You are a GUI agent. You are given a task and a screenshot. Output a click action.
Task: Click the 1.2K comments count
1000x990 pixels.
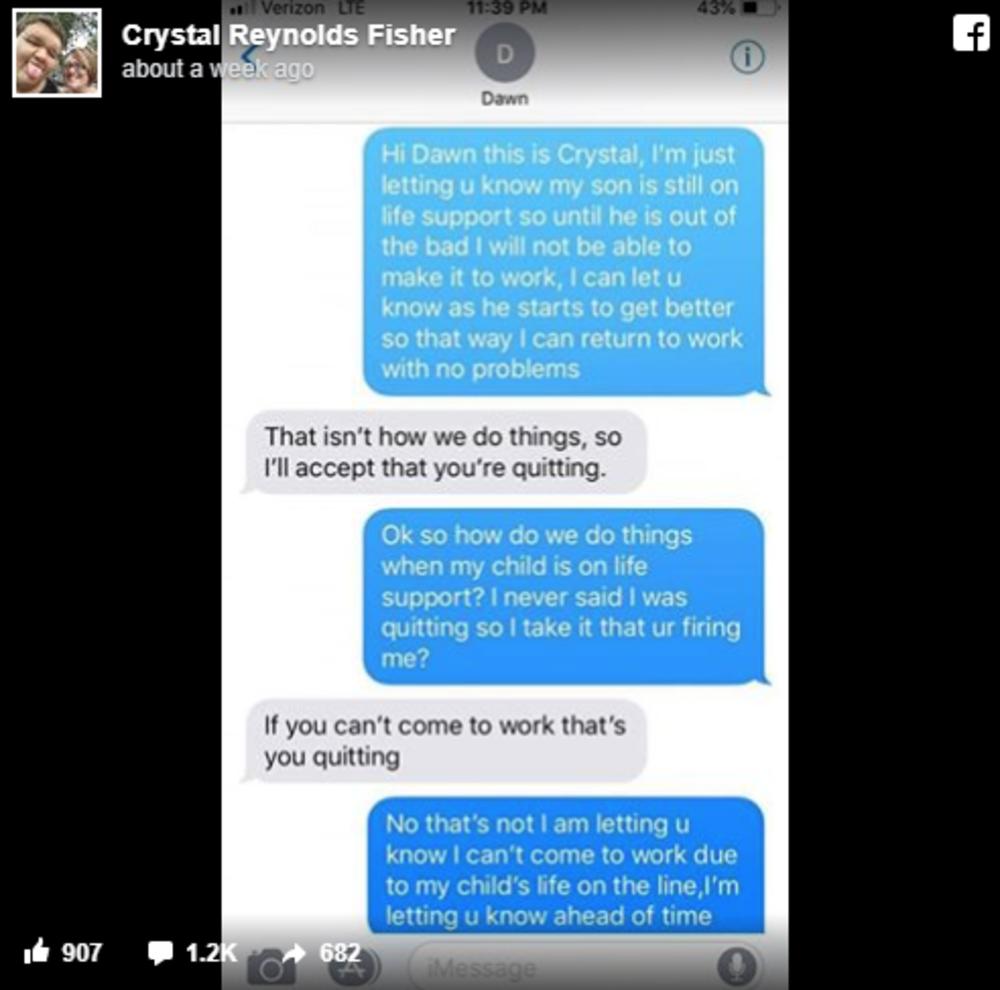coord(211,952)
